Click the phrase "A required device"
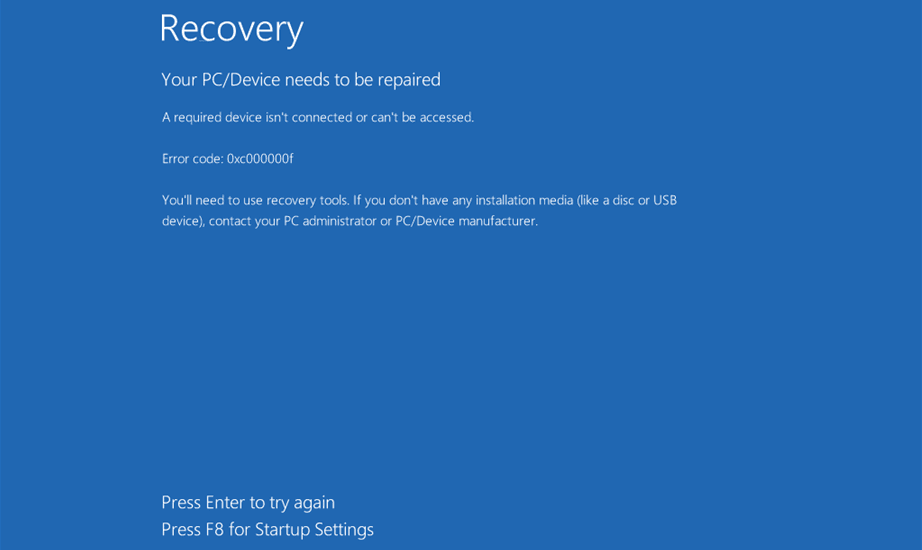Image resolution: width=922 pixels, height=550 pixels. [x=208, y=117]
